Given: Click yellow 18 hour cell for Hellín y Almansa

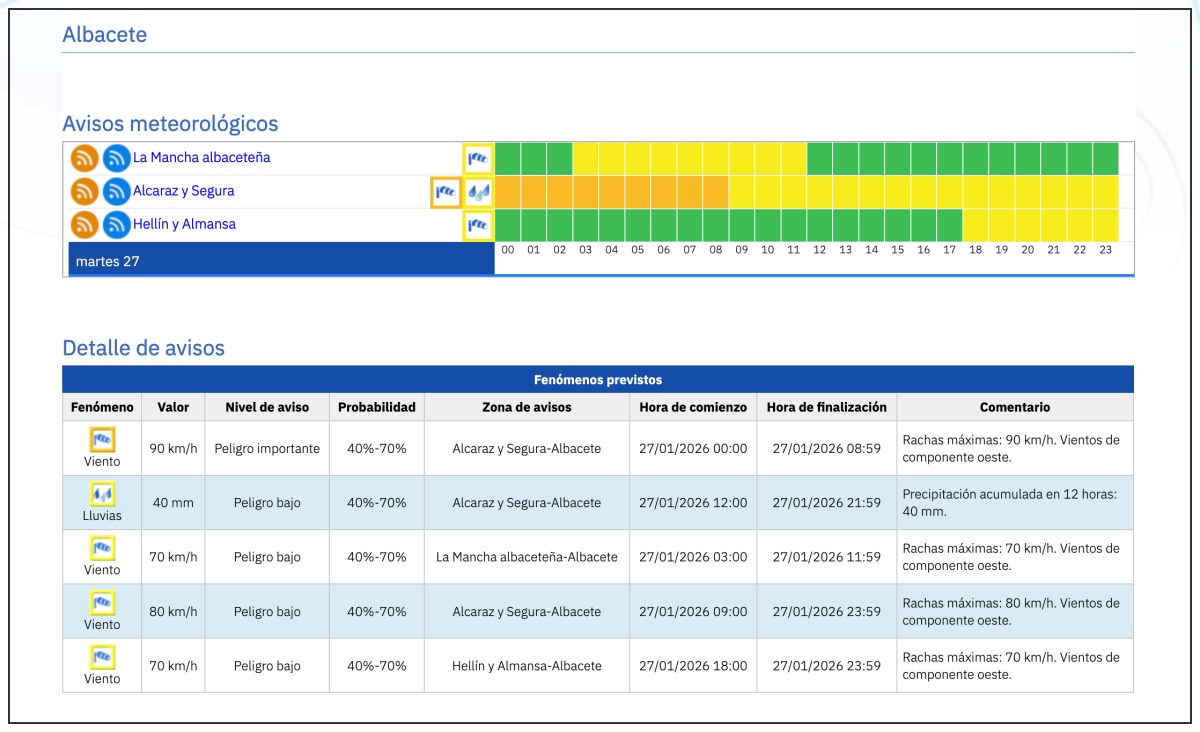Looking at the screenshot, I should [975, 225].
